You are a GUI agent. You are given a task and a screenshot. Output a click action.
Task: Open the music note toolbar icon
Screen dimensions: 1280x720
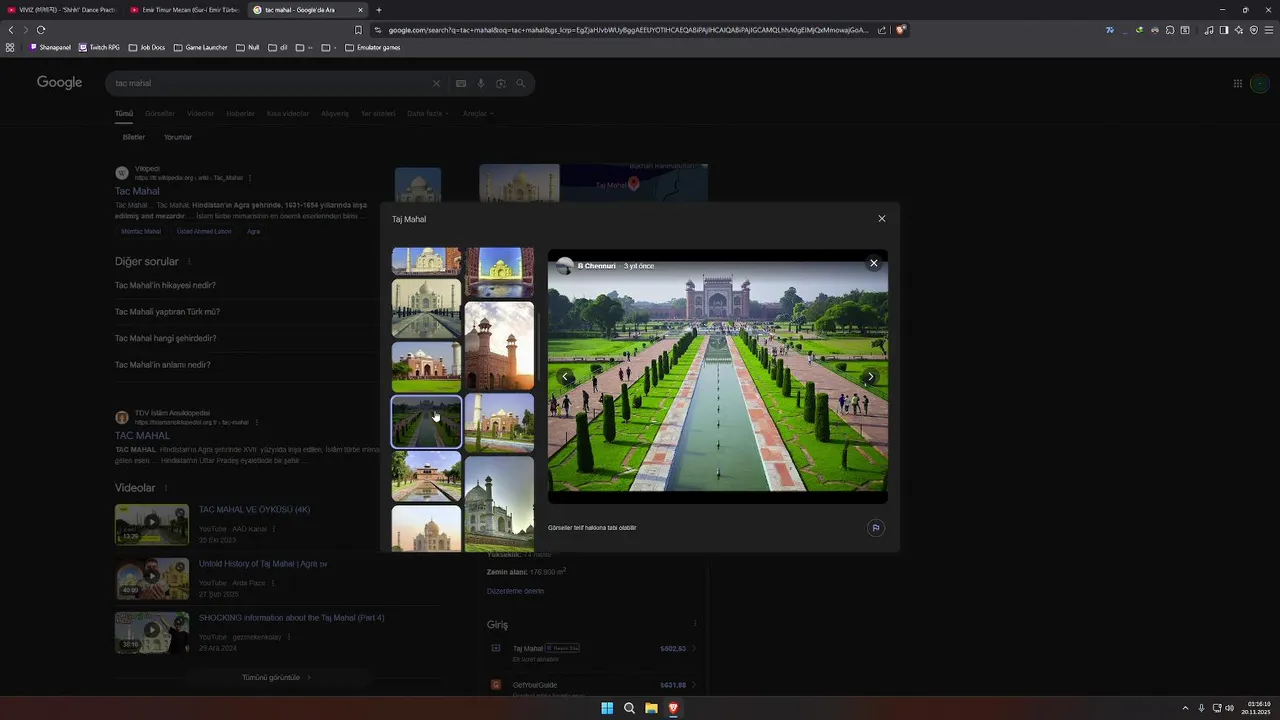[1209, 30]
